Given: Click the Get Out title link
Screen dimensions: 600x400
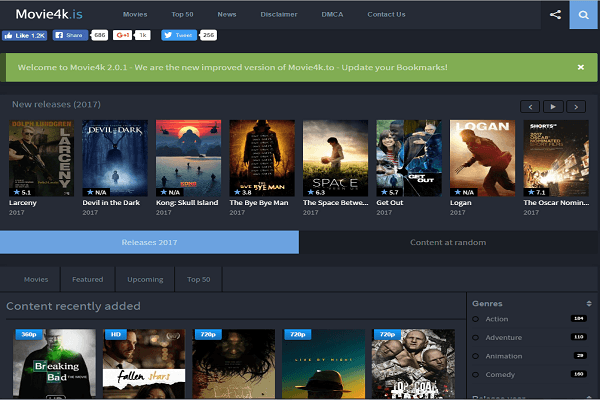Looking at the screenshot, I should coord(390,203).
